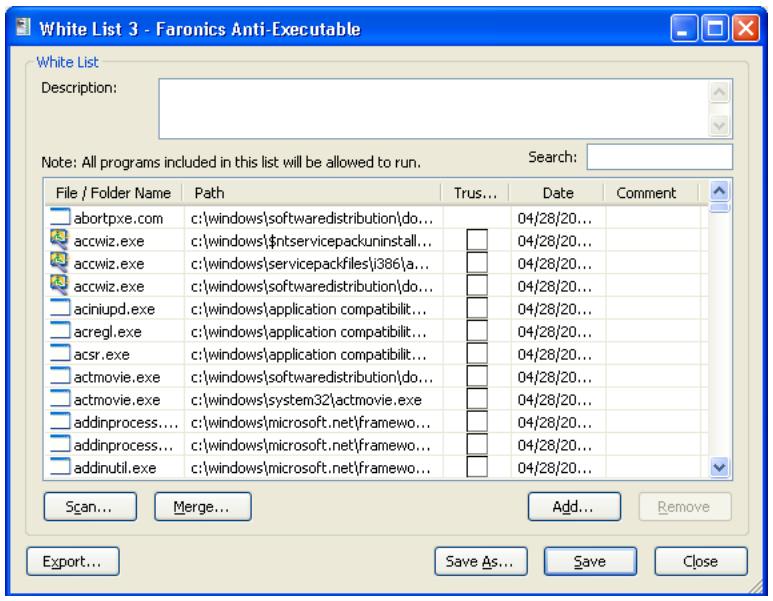The image size is (773, 601).
Task: Click the accwiz.exe icon for servicepackfiles path
Action: [60, 263]
